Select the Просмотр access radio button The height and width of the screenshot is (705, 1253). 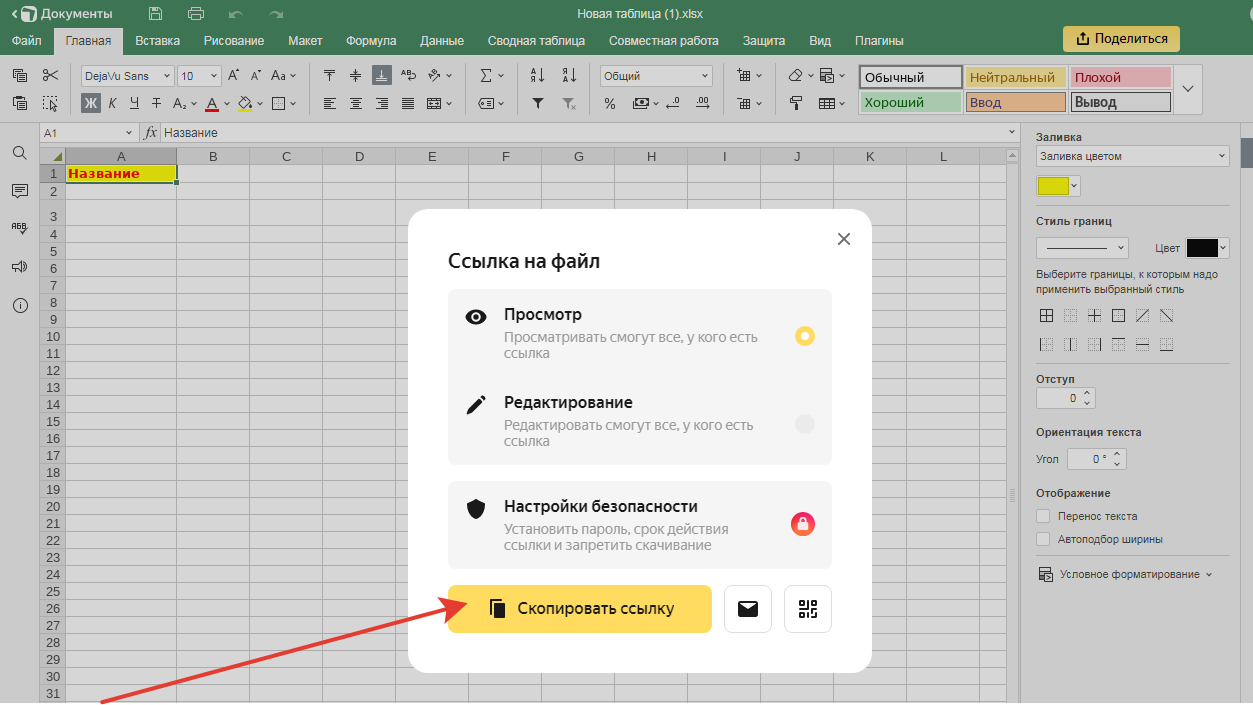[x=805, y=336]
